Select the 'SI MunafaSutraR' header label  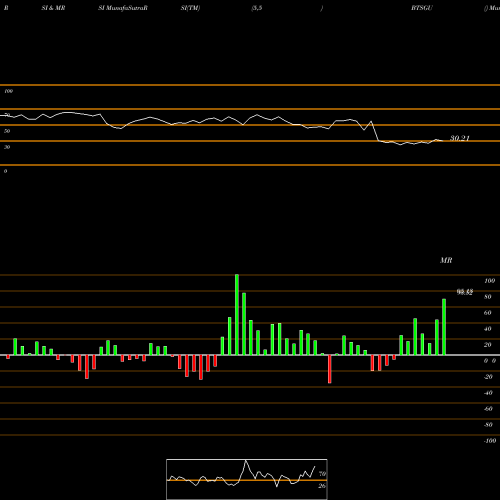[x=123, y=8]
